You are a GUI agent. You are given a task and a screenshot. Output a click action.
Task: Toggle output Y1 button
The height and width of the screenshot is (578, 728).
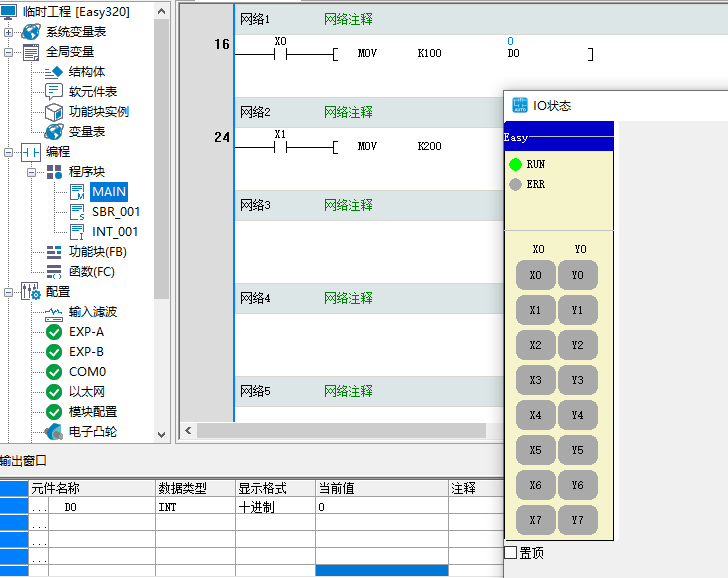click(x=578, y=310)
